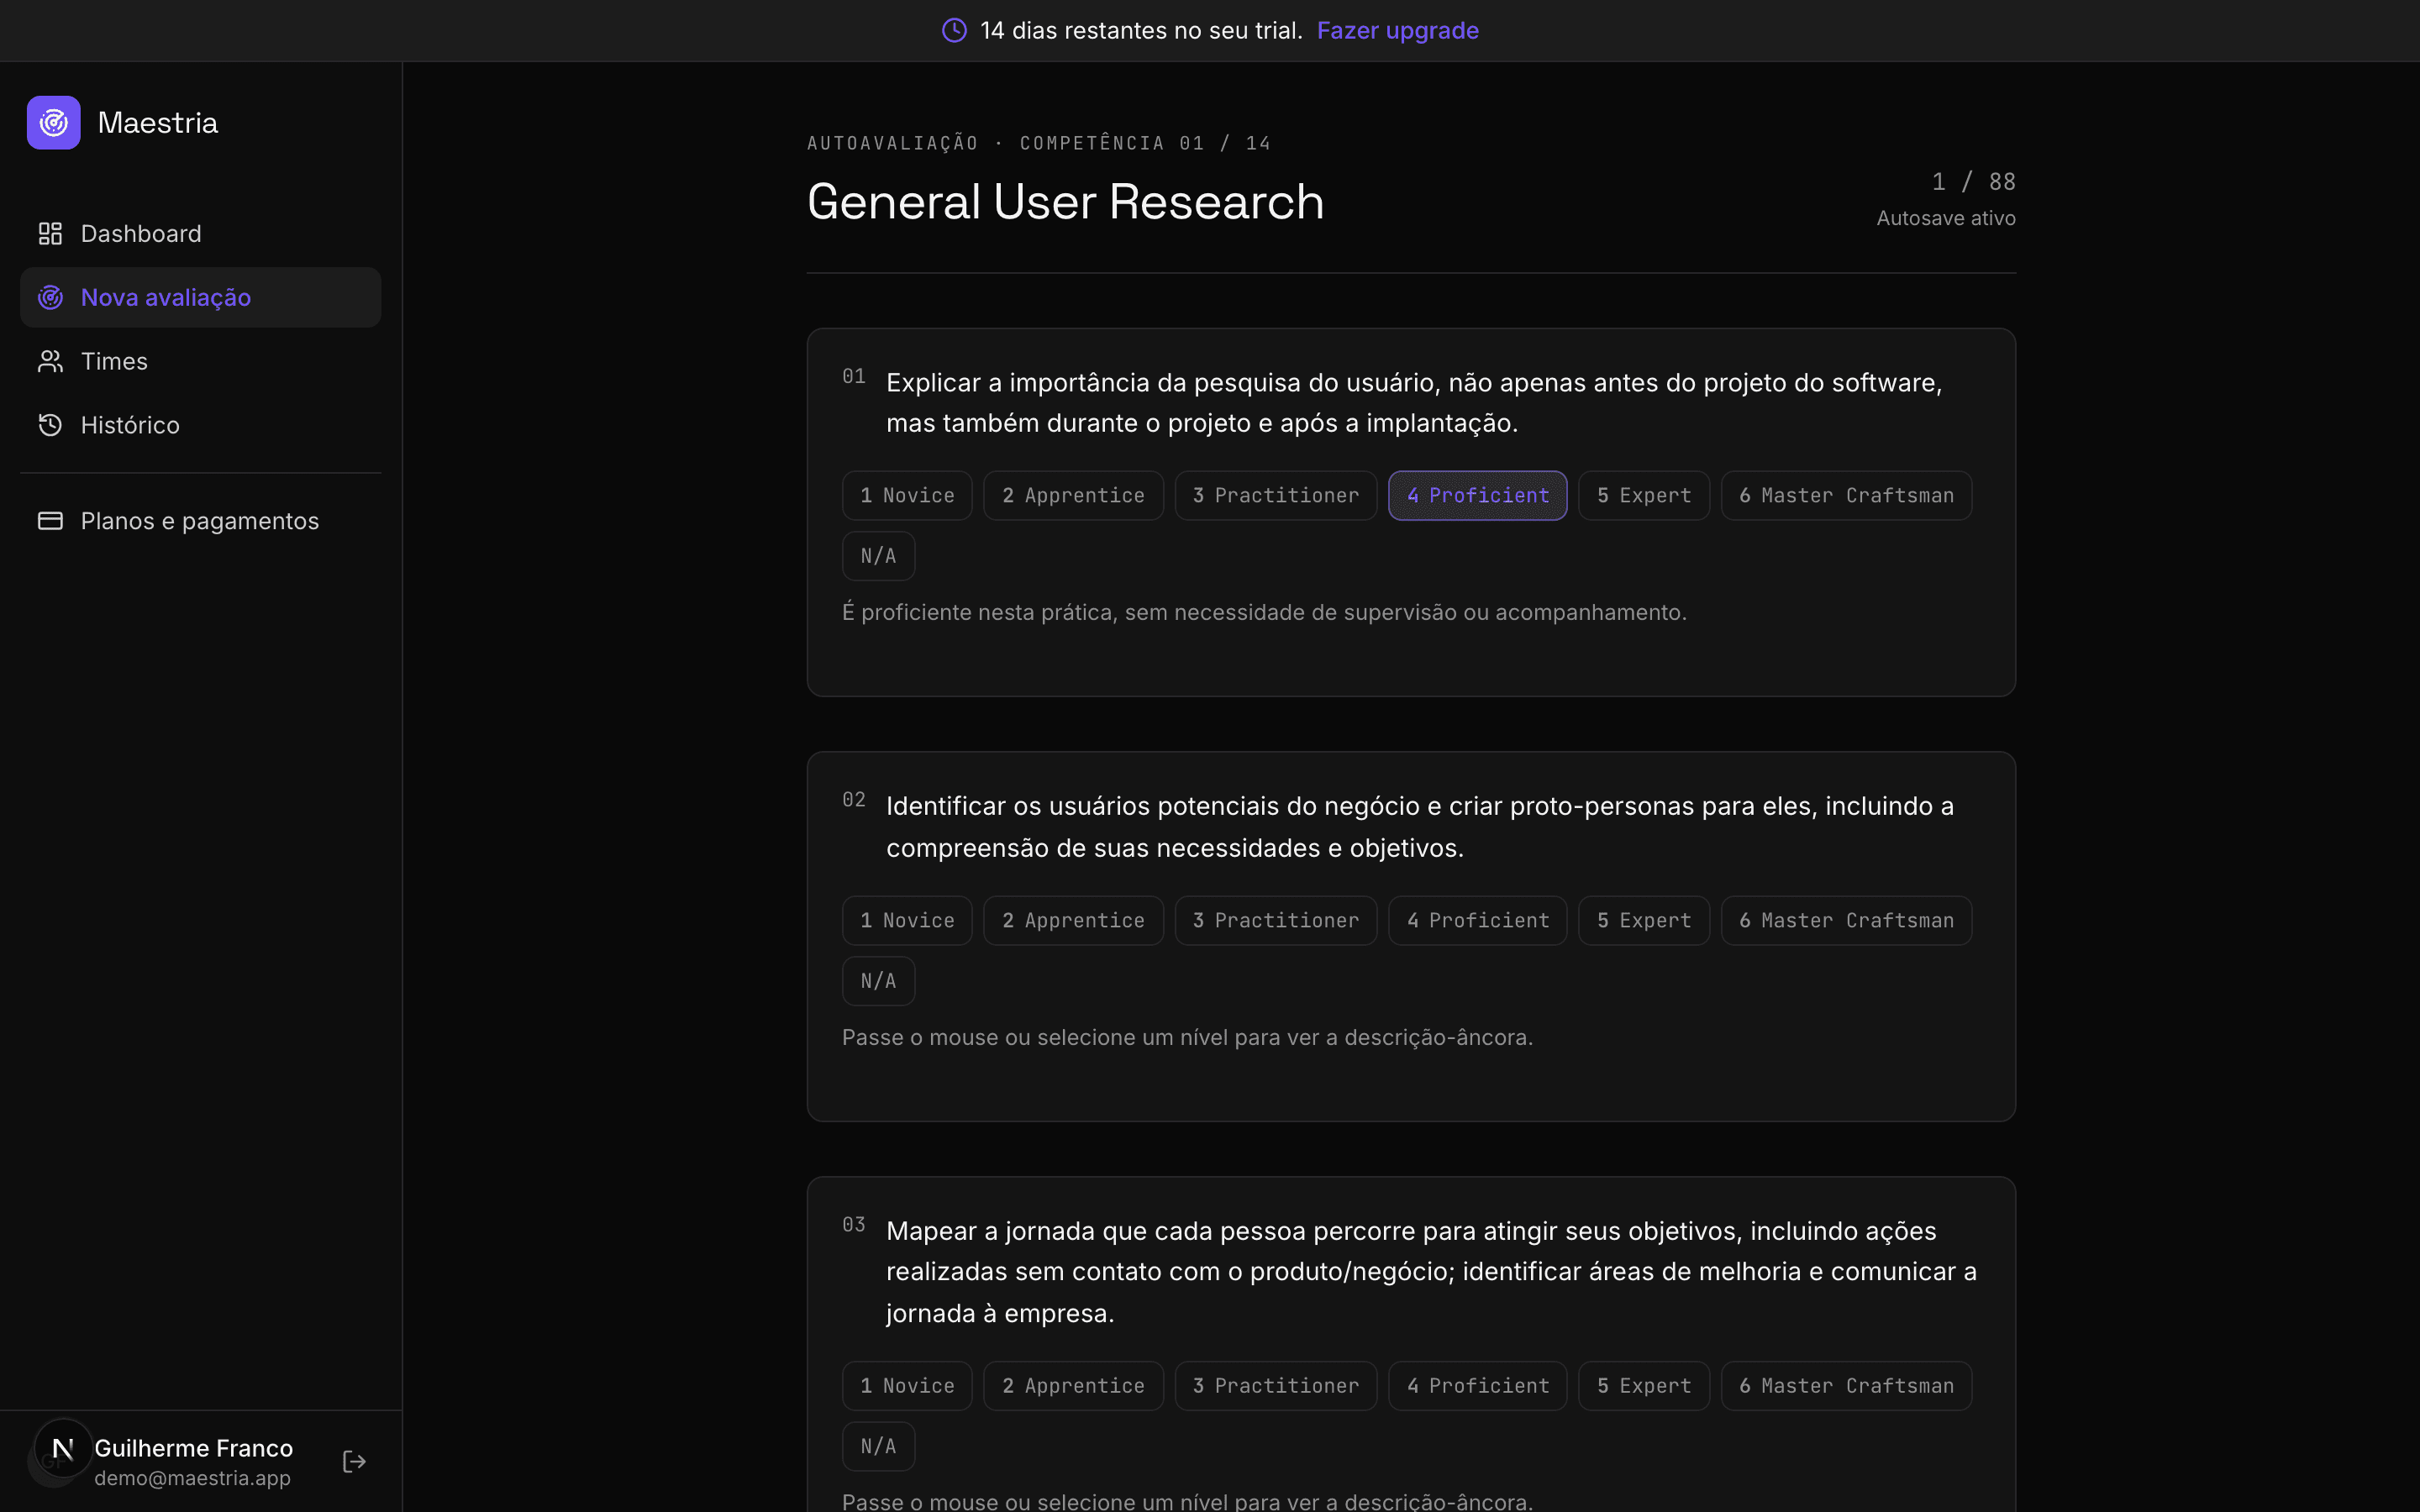Mark question 01 as N/A

click(x=878, y=556)
